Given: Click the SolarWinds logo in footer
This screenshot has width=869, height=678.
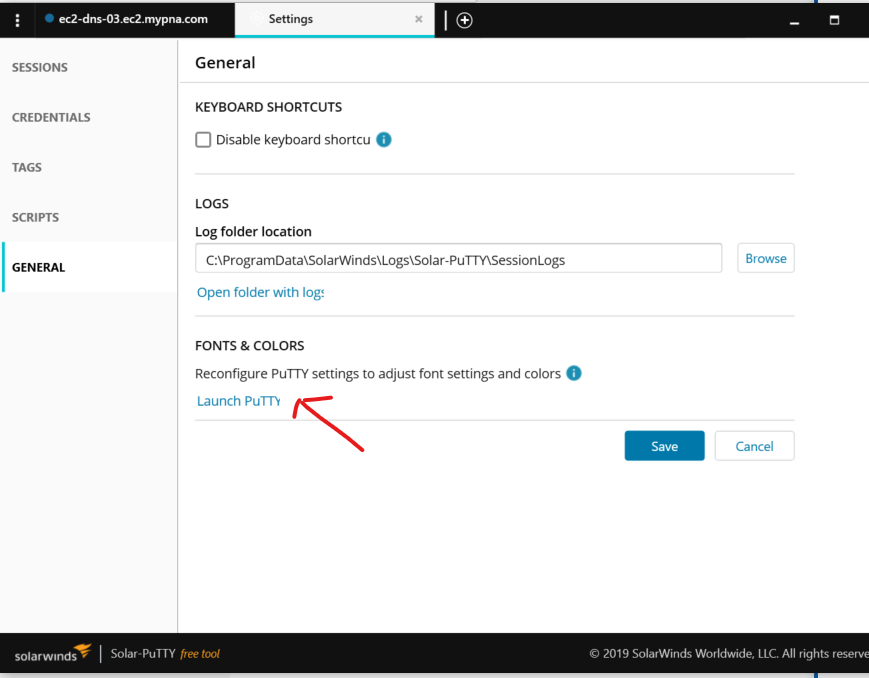Looking at the screenshot, I should click(x=53, y=654).
